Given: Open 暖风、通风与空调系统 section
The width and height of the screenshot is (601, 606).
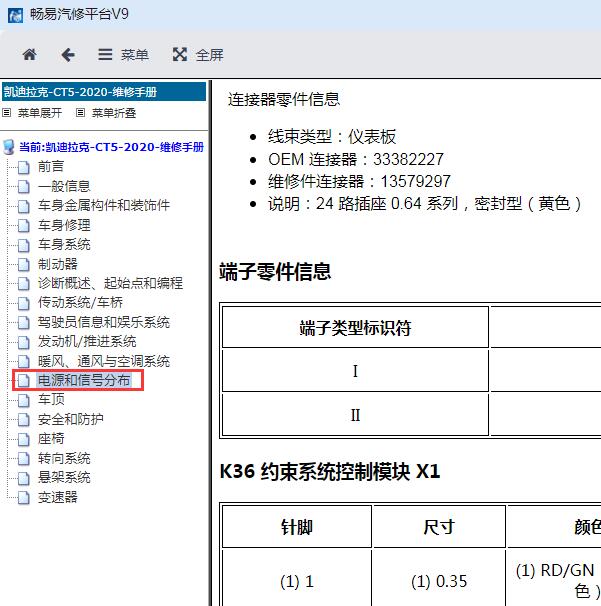Looking at the screenshot, I should (x=104, y=361).
